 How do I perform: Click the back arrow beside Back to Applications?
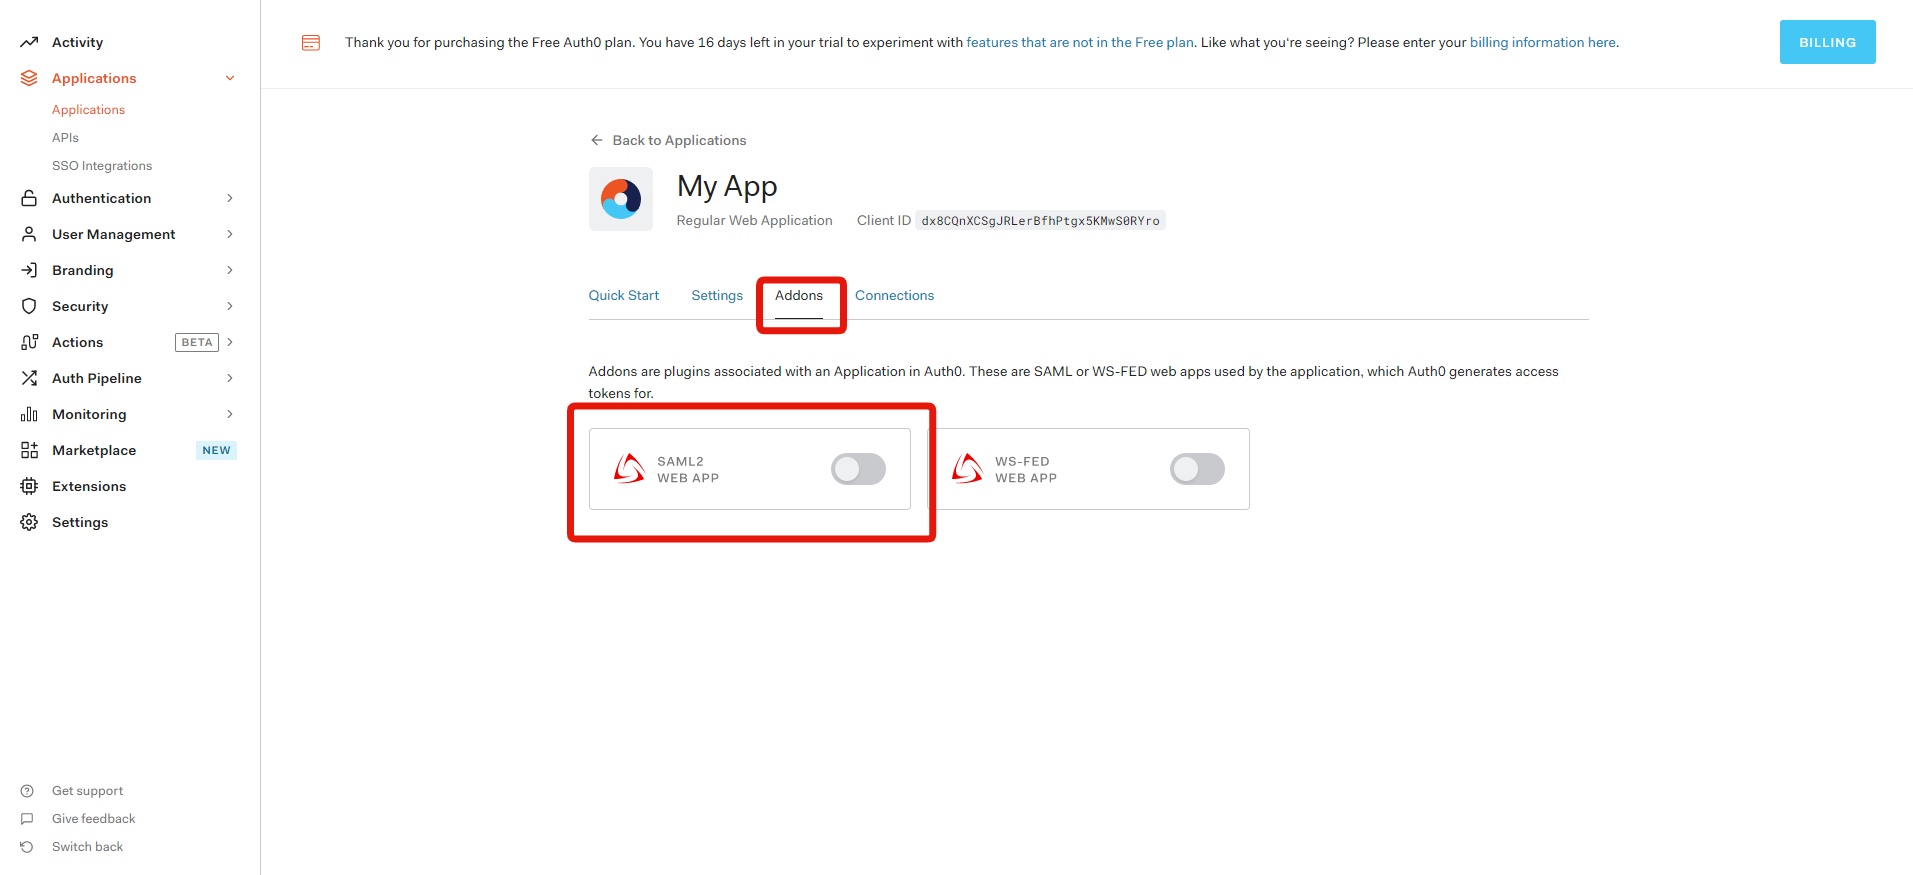[597, 140]
